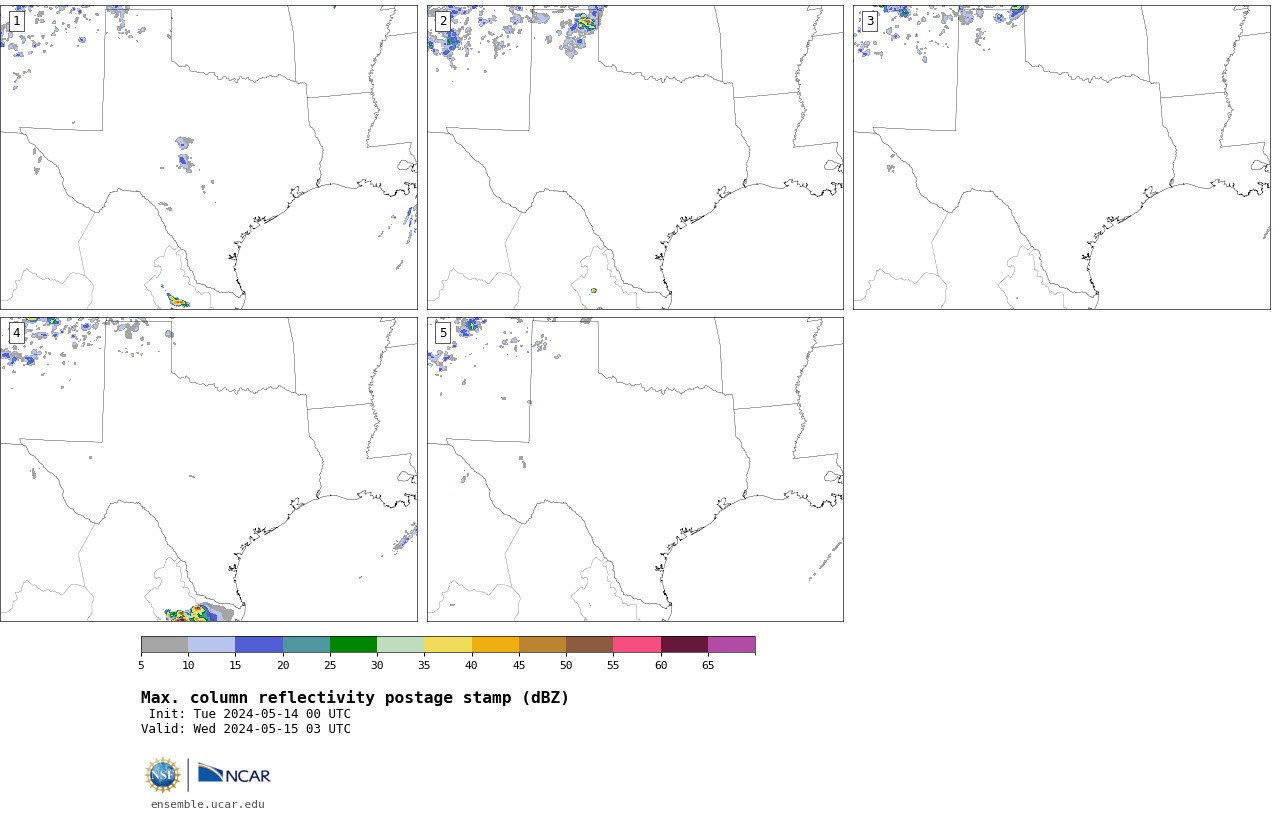Image resolution: width=1280 pixels, height=815 pixels.
Task: Click the colorbar tick label '20'
Action: pos(283,665)
